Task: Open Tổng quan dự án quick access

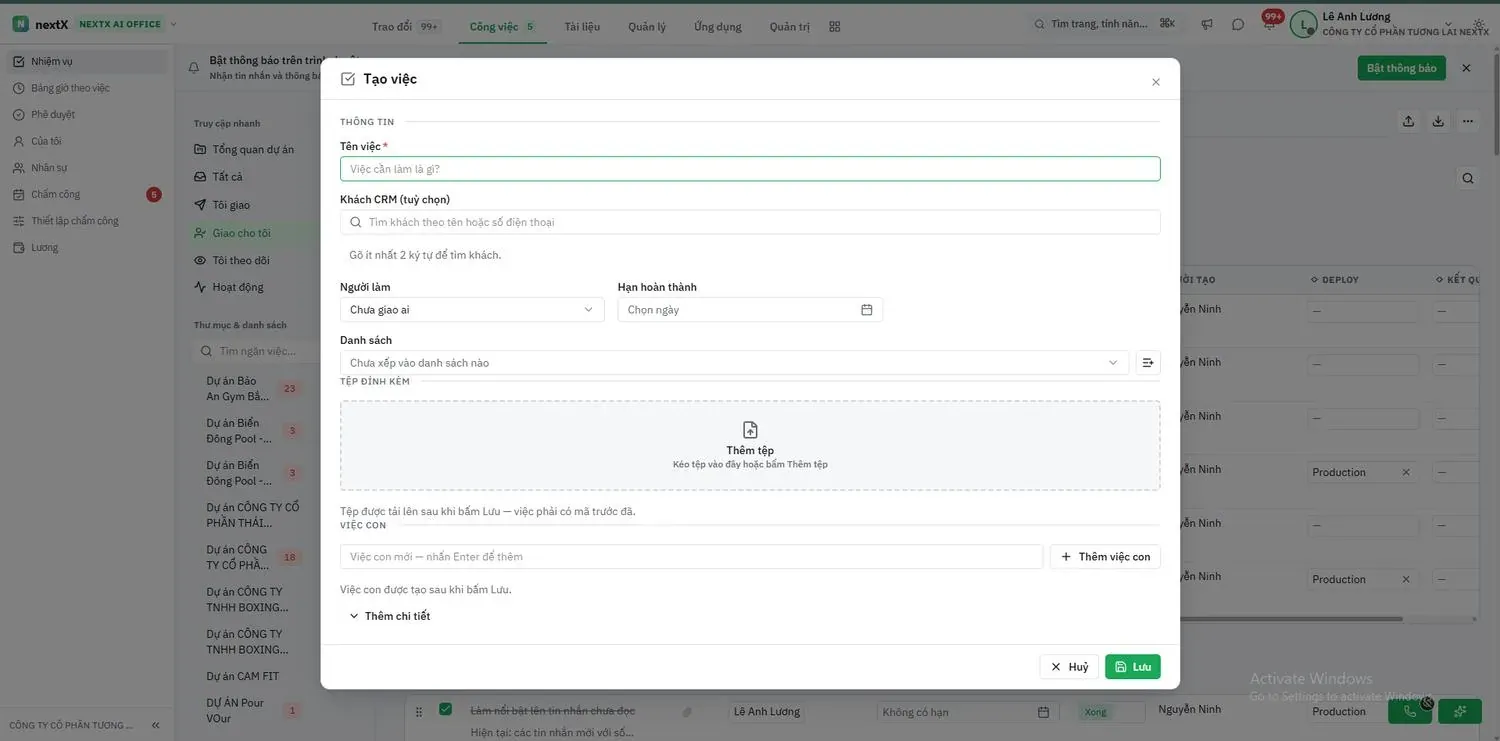Action: [x=253, y=149]
